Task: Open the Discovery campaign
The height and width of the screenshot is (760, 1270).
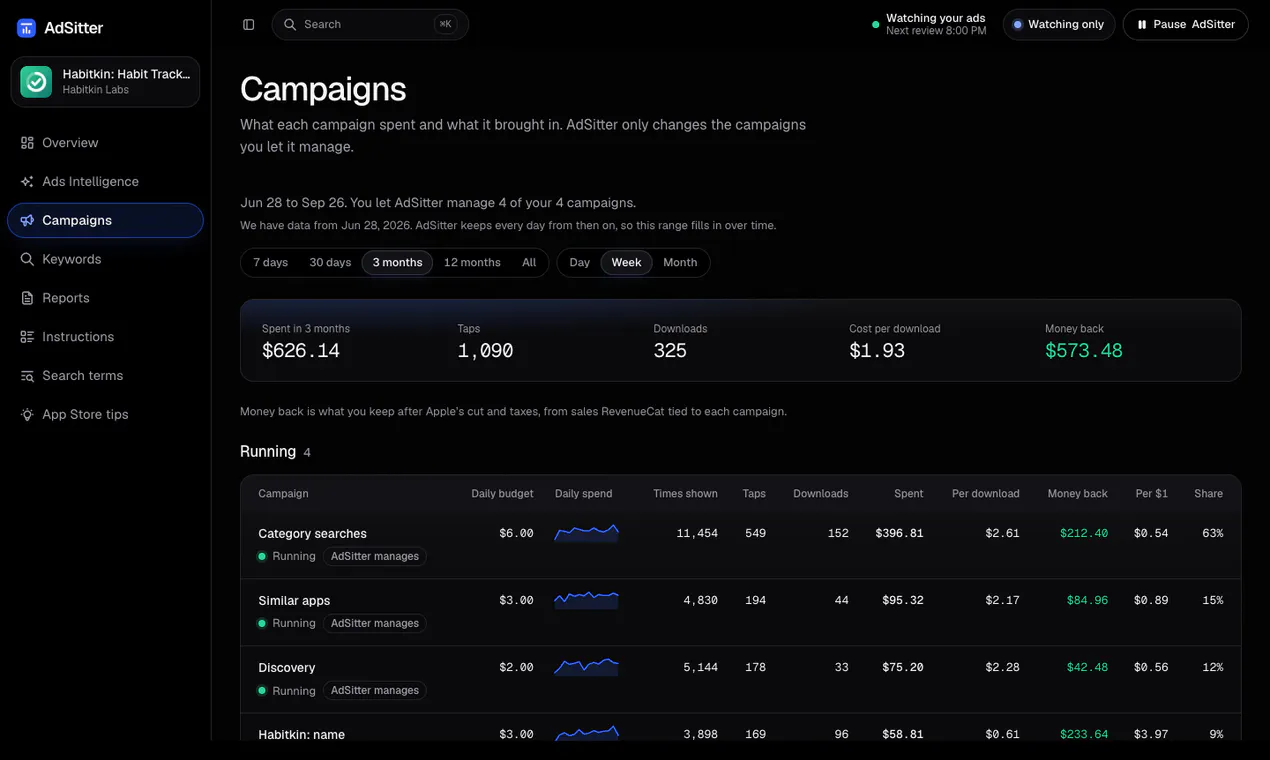Action: tap(286, 668)
